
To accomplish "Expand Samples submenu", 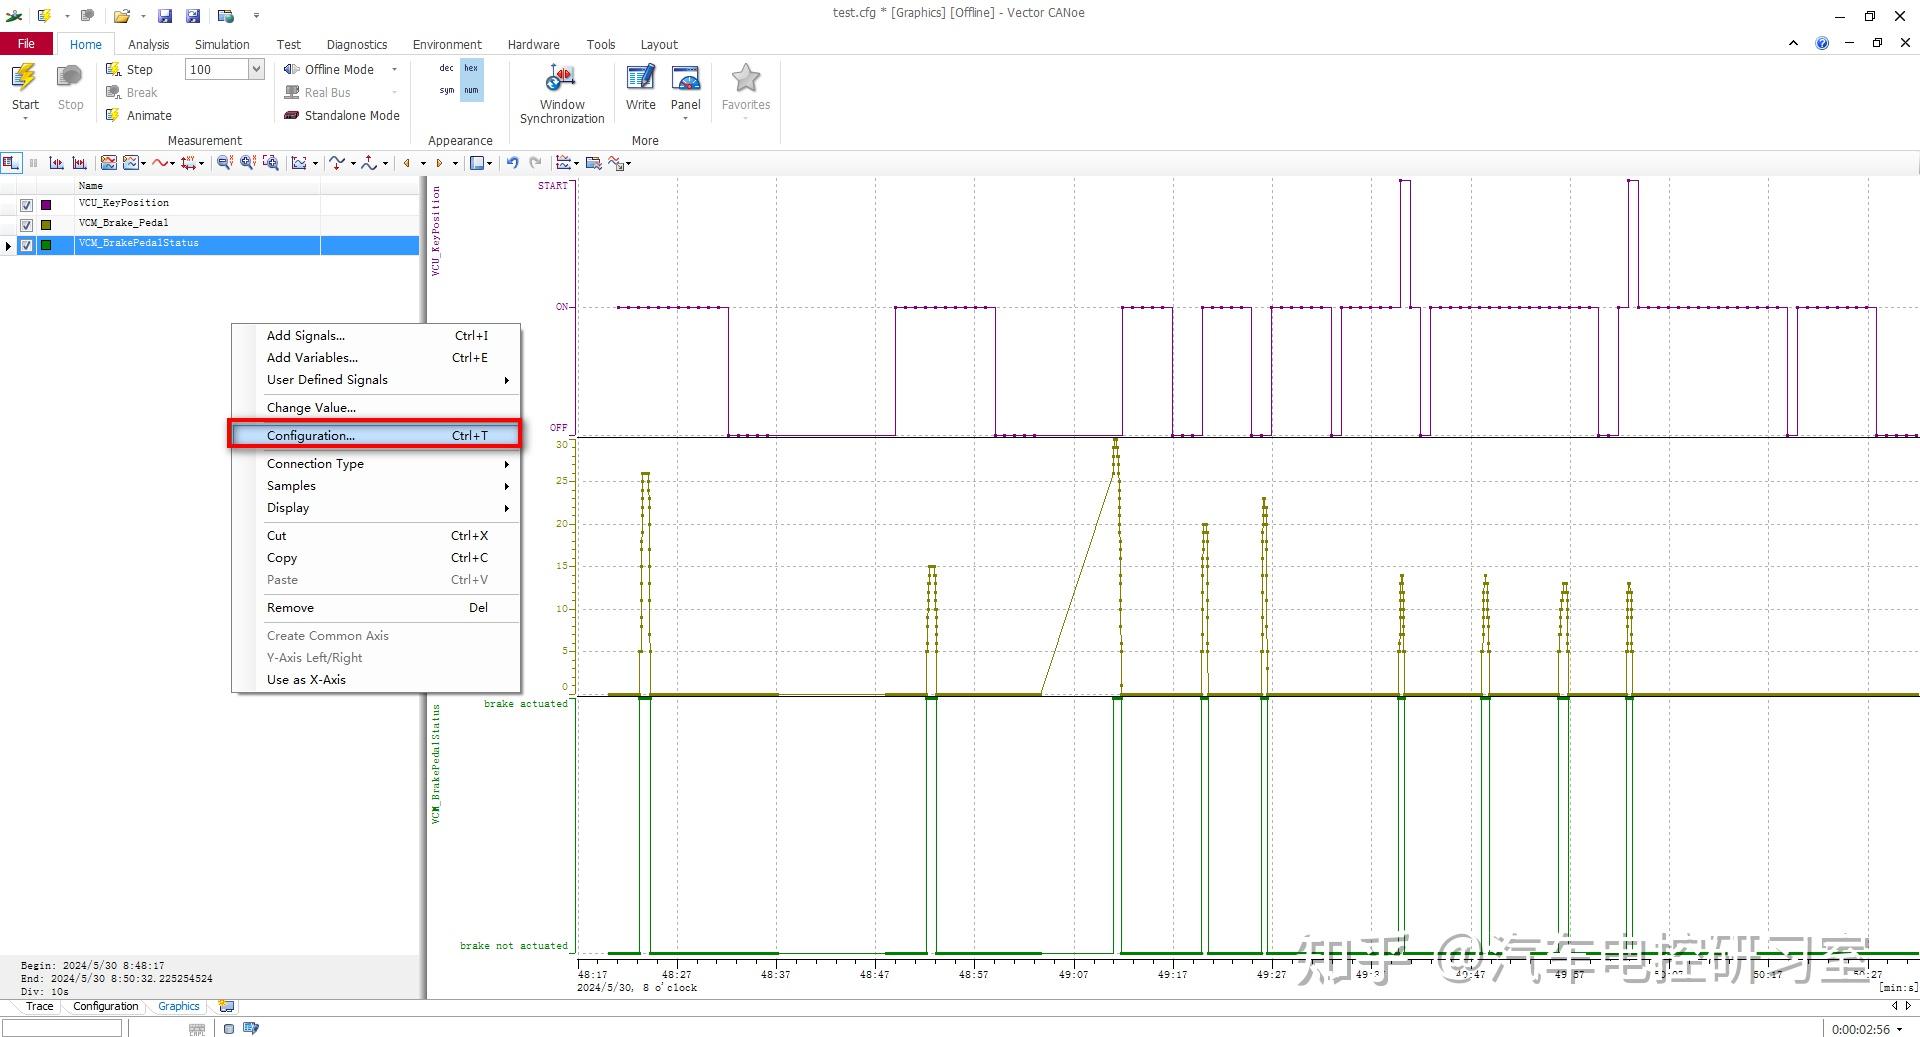I will click(376, 486).
